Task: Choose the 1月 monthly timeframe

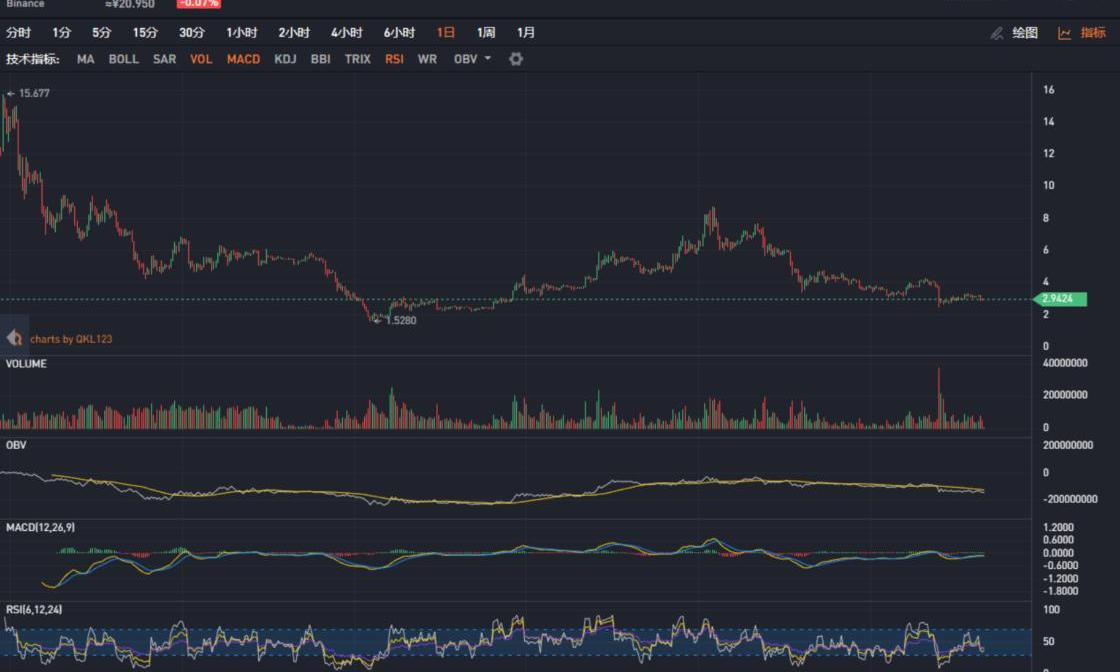Action: [526, 33]
